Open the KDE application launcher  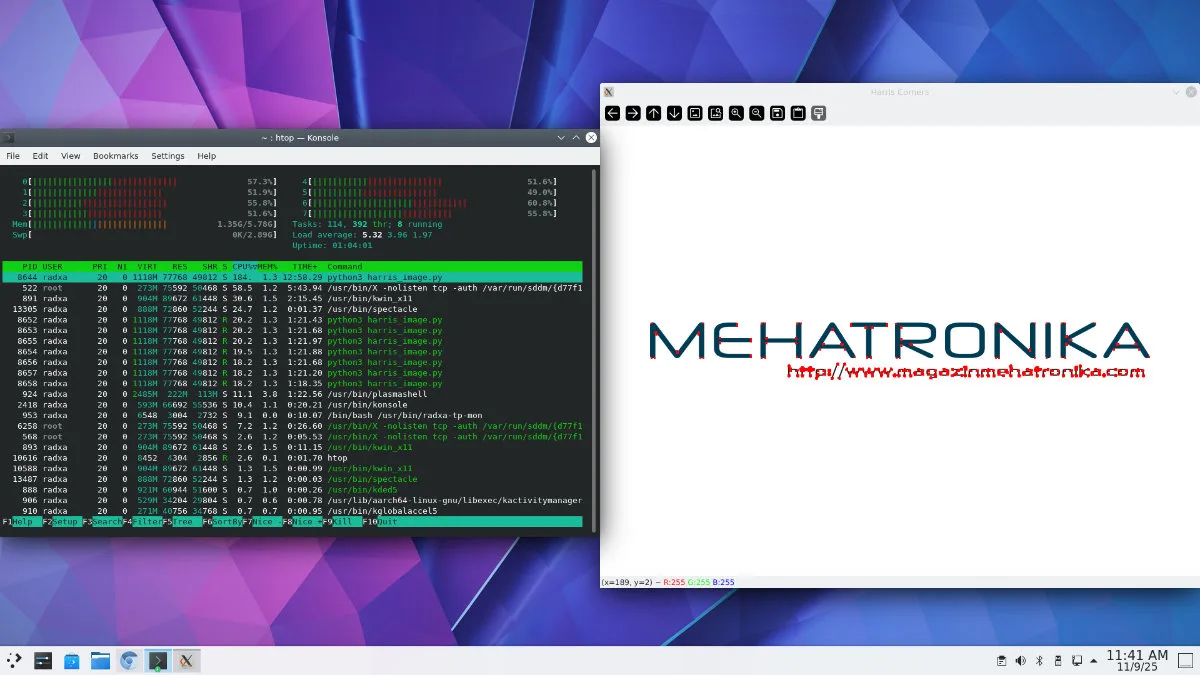point(14,660)
